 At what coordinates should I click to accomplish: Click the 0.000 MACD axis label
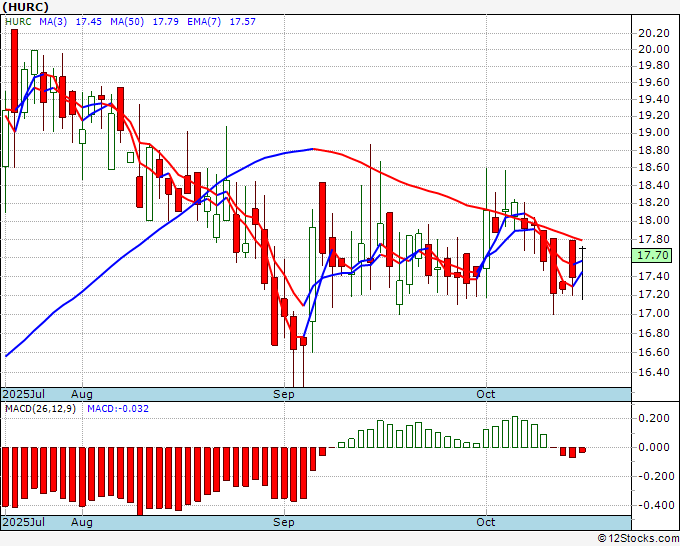[x=654, y=447]
